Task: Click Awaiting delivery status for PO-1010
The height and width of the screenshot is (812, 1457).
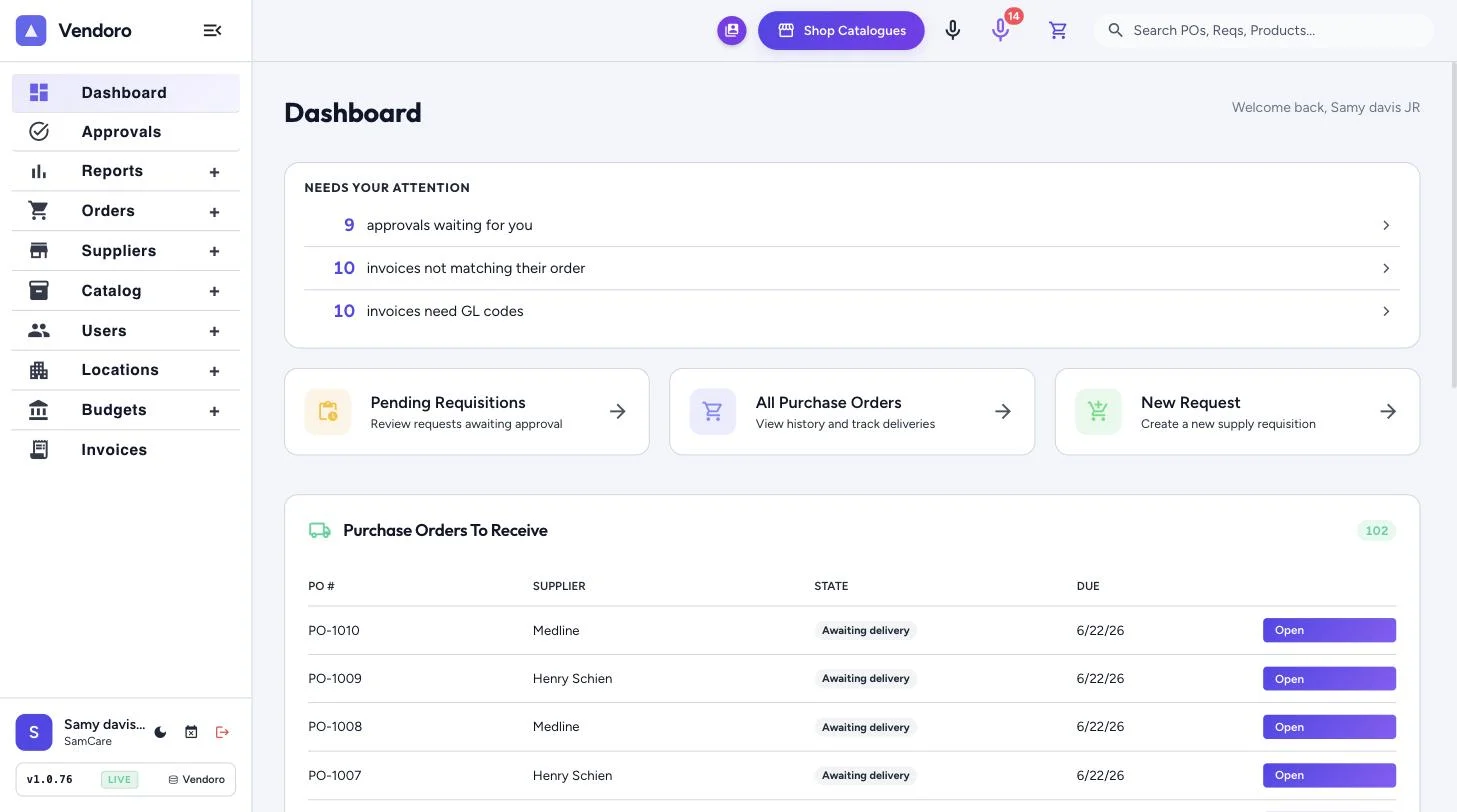Action: point(866,630)
